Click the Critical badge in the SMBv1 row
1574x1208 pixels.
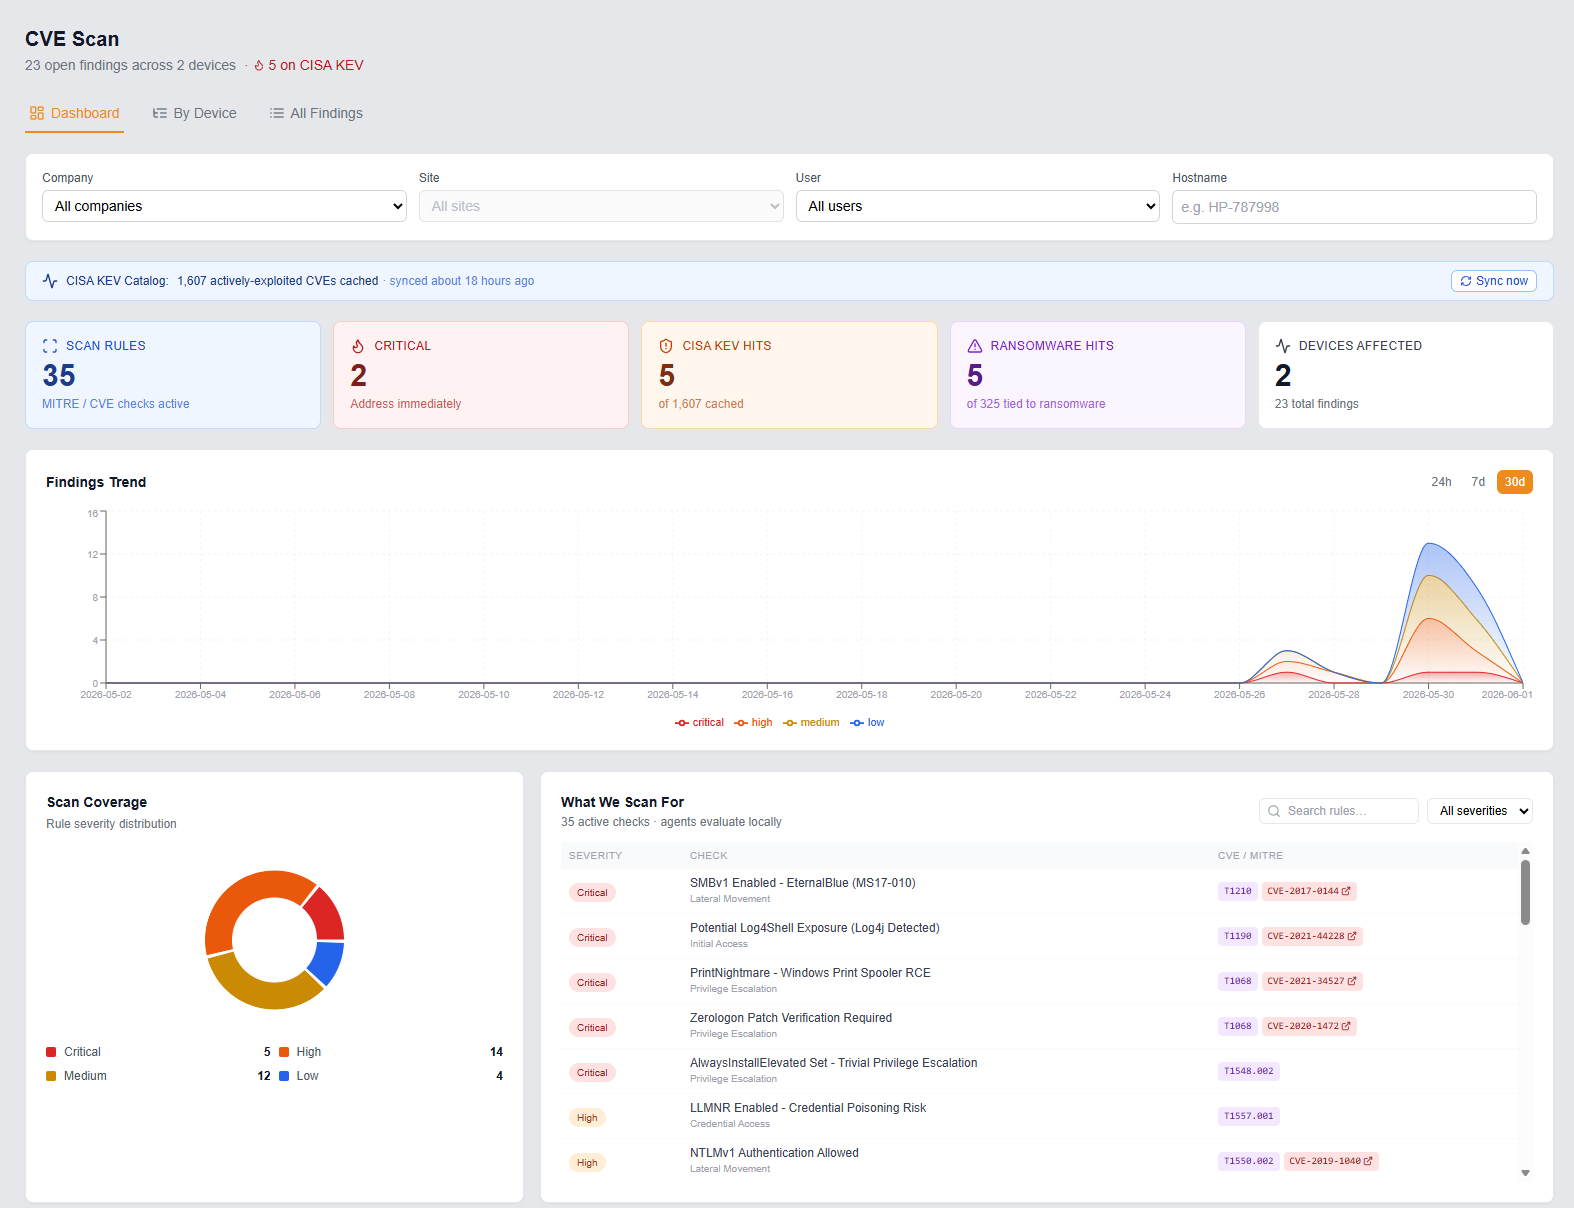click(x=592, y=893)
